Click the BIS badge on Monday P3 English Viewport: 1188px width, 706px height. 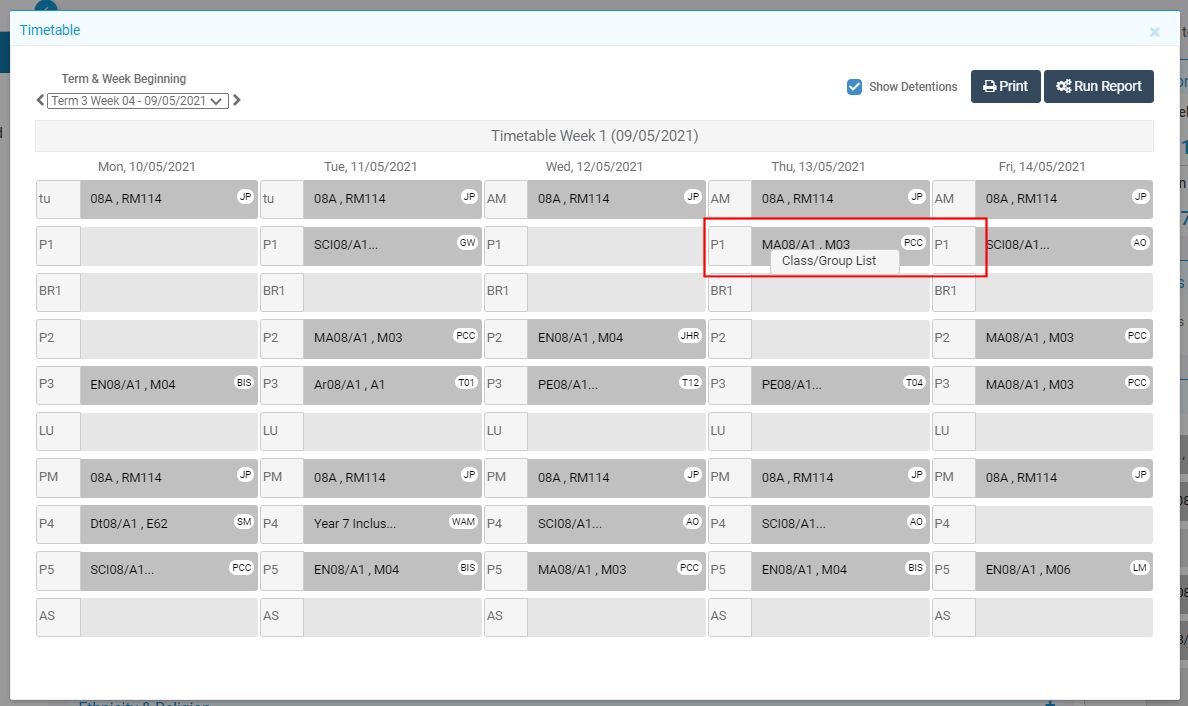[x=245, y=383]
